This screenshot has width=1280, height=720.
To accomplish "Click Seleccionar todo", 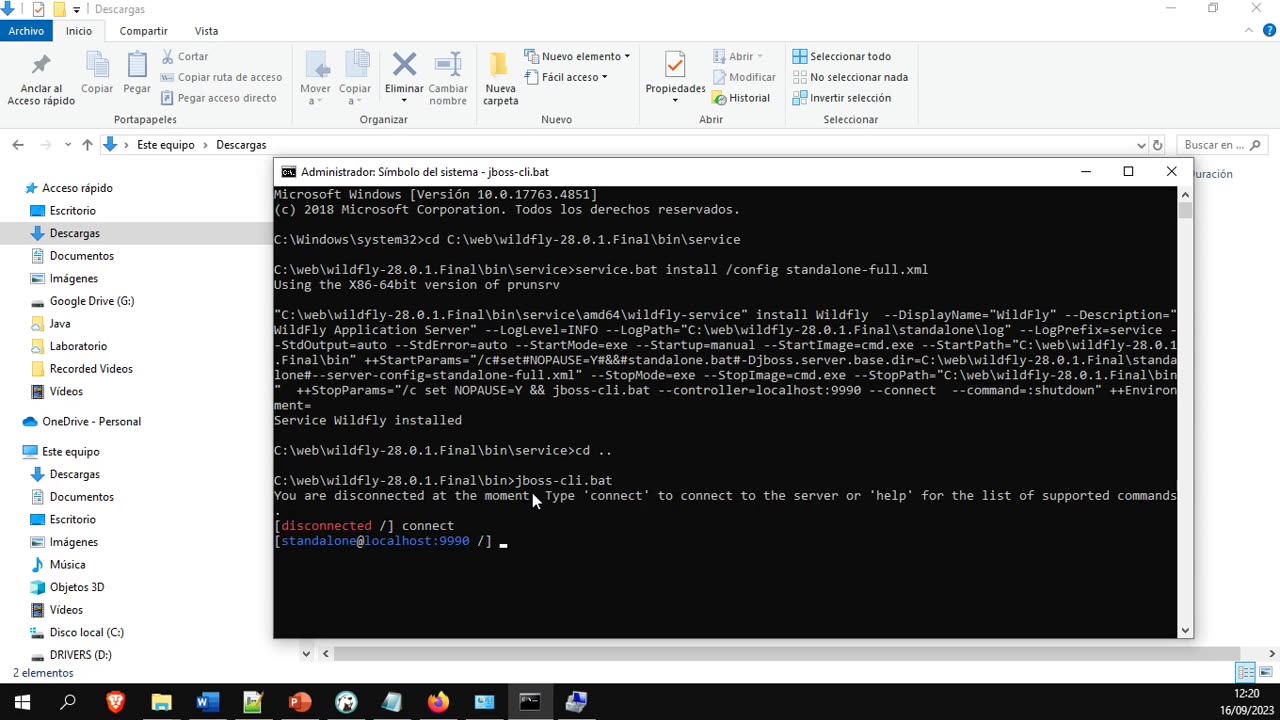I will pos(841,57).
